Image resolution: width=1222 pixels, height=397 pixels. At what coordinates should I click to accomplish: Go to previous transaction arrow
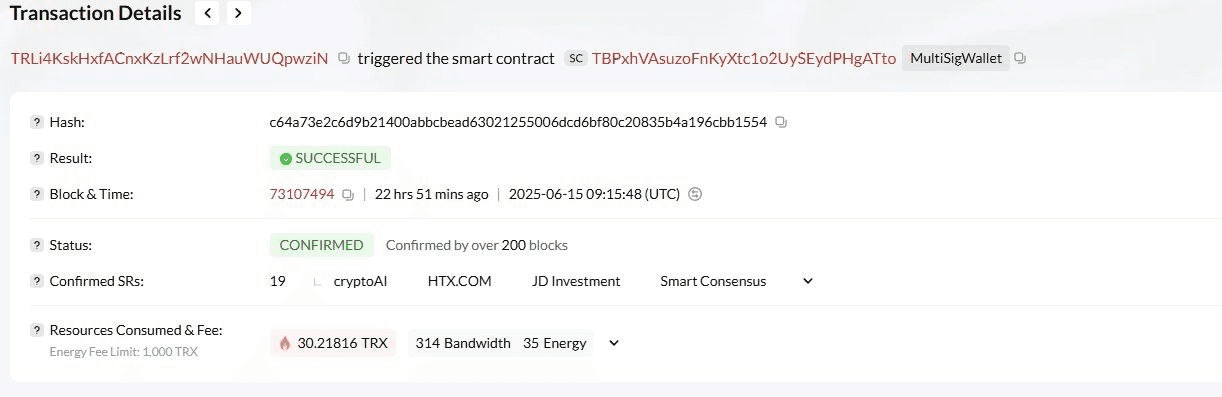208,13
